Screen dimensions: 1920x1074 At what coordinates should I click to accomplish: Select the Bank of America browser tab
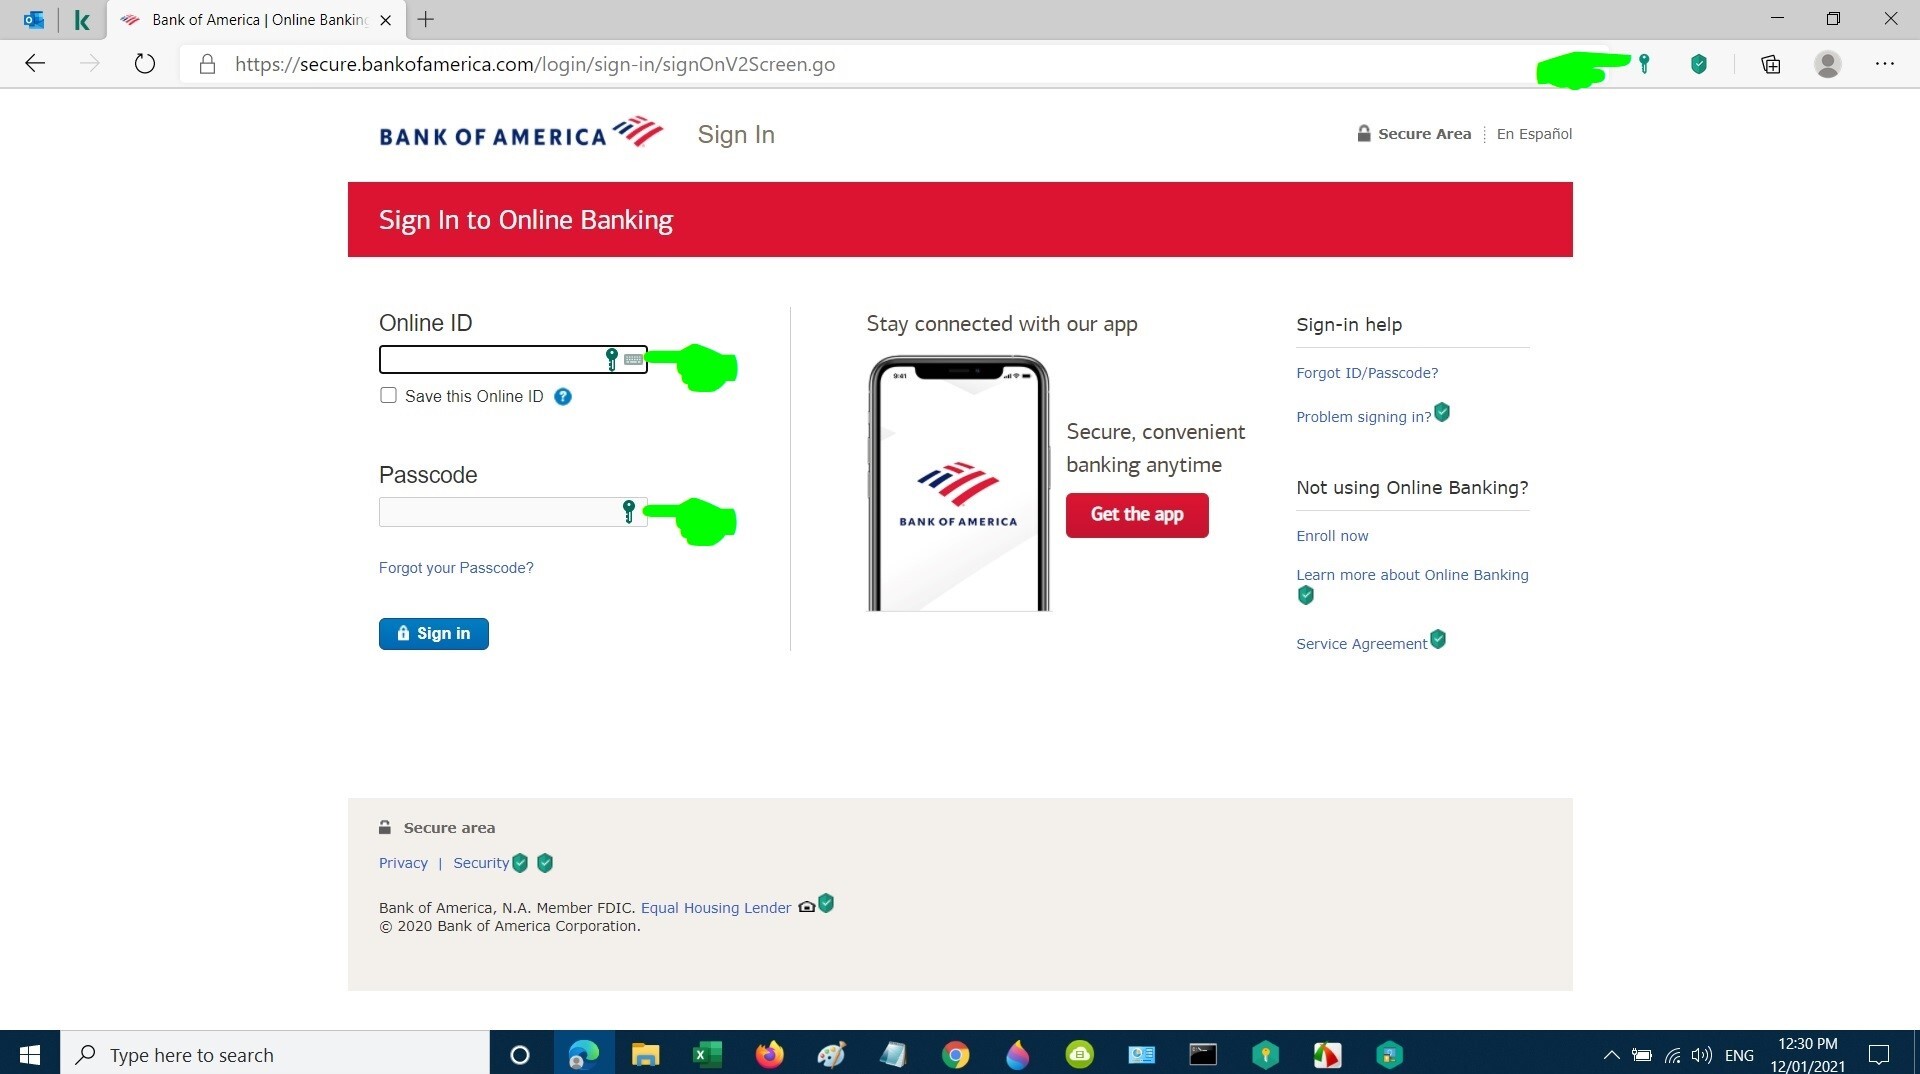coord(257,20)
